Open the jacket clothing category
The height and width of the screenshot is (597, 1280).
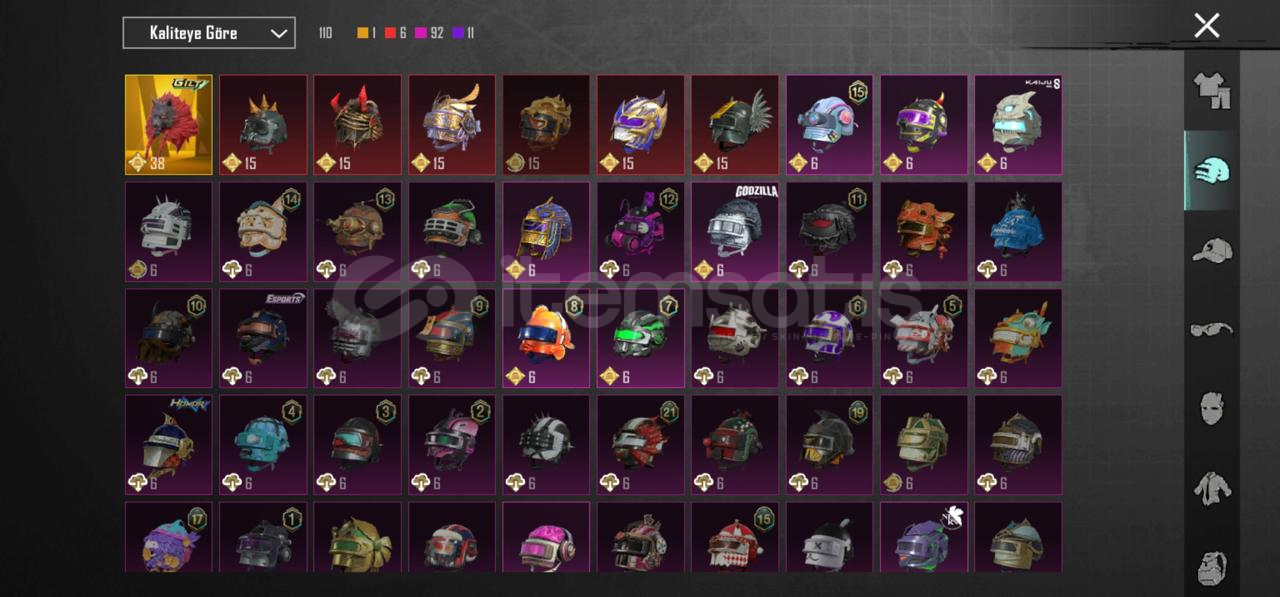pos(1211,488)
